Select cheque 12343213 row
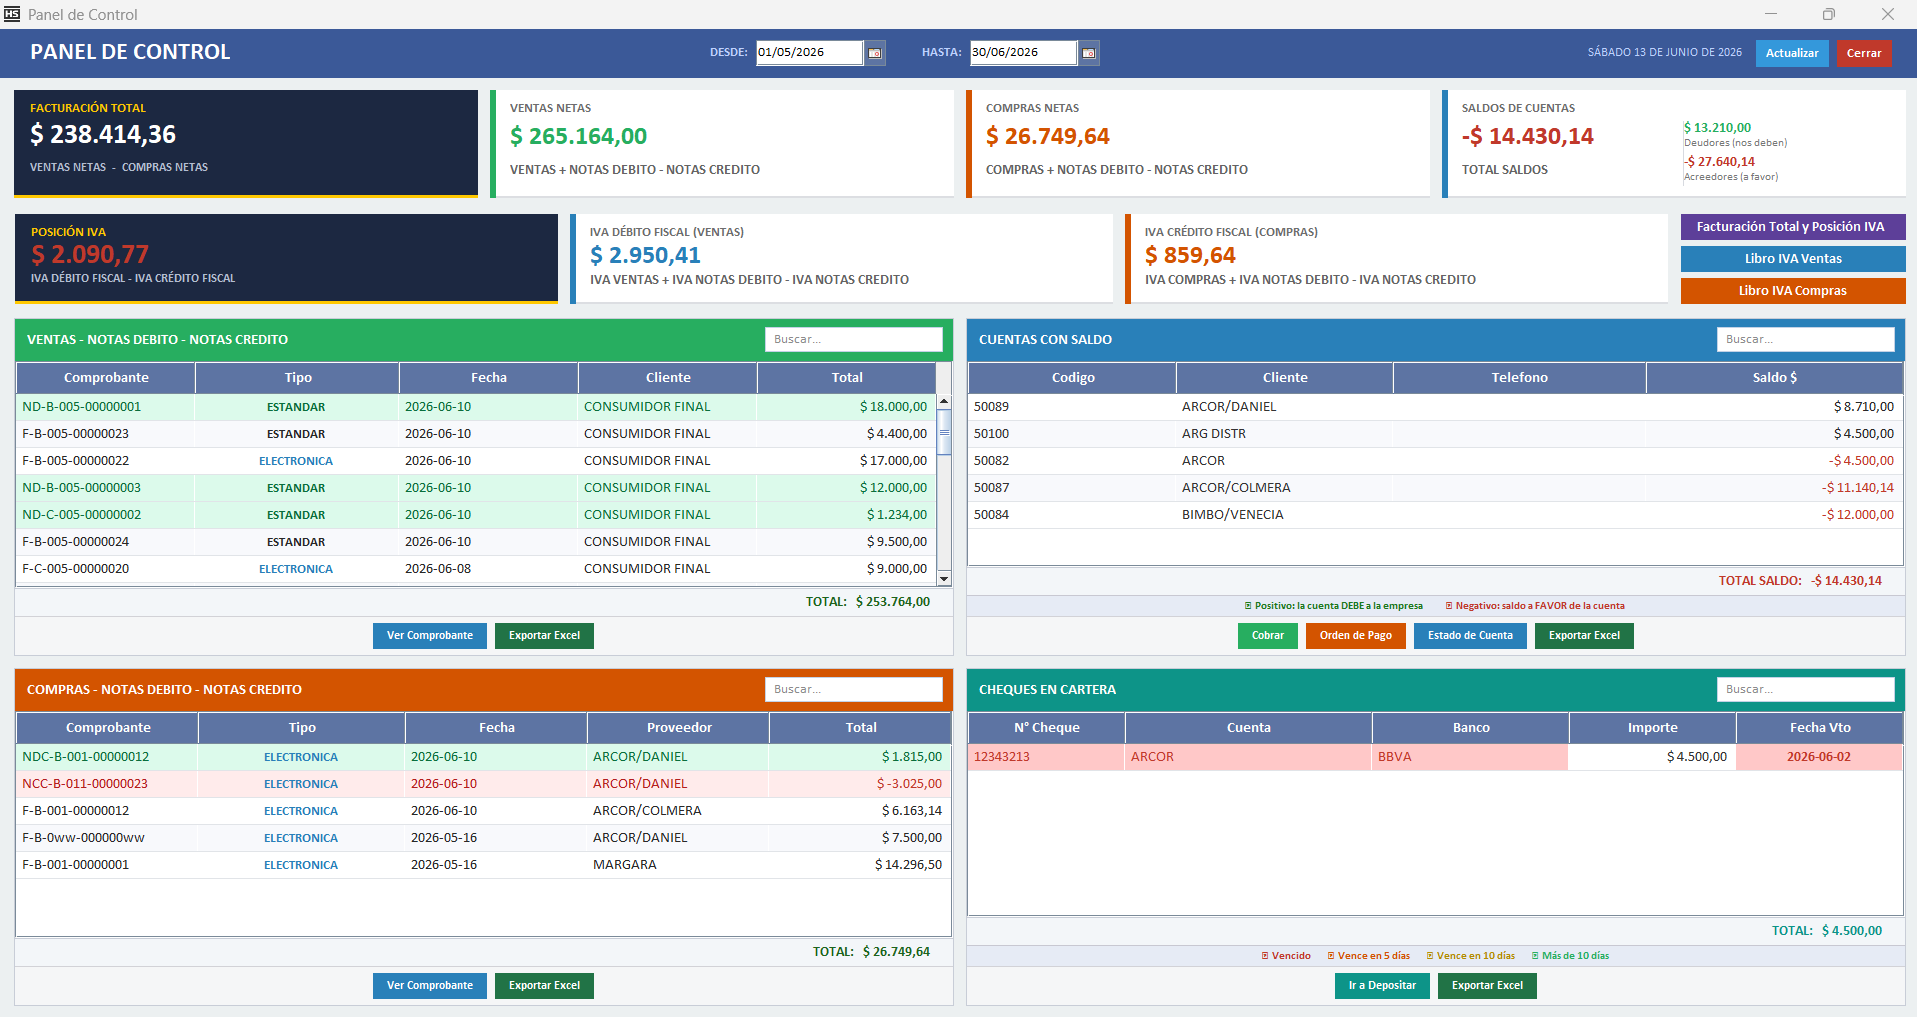The width and height of the screenshot is (1917, 1017). 1435,757
